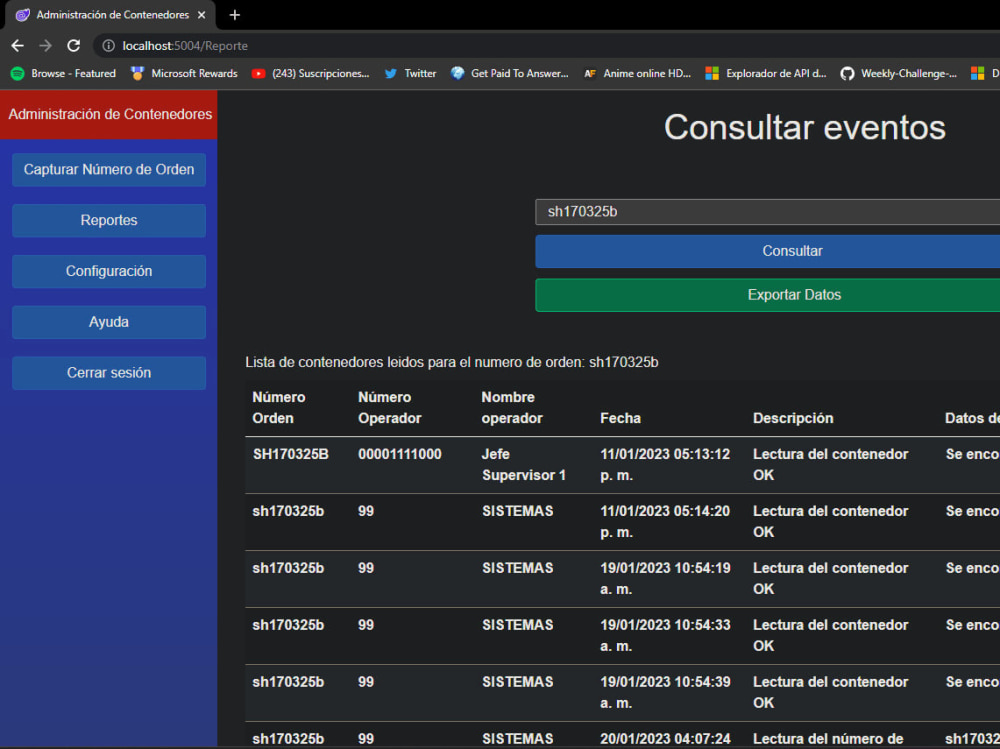
Task: Open the Ayuda sidebar button
Action: pyautogui.click(x=109, y=322)
